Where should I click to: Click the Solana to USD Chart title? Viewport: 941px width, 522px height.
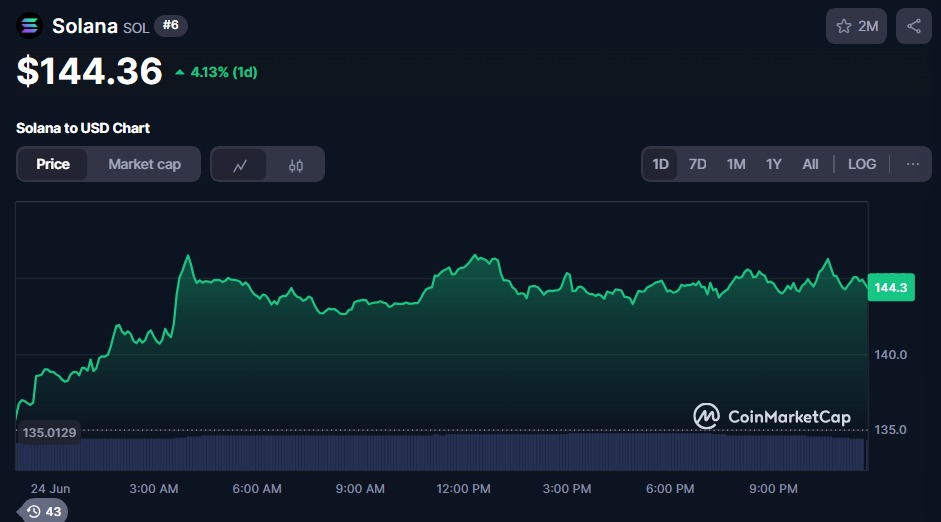[x=83, y=128]
